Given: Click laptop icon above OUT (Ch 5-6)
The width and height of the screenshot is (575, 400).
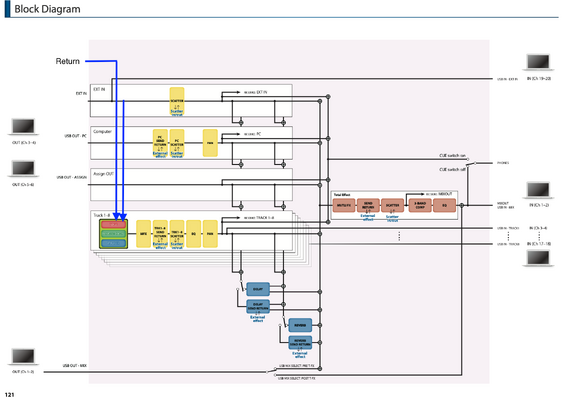Looking at the screenshot, I should (23, 169).
